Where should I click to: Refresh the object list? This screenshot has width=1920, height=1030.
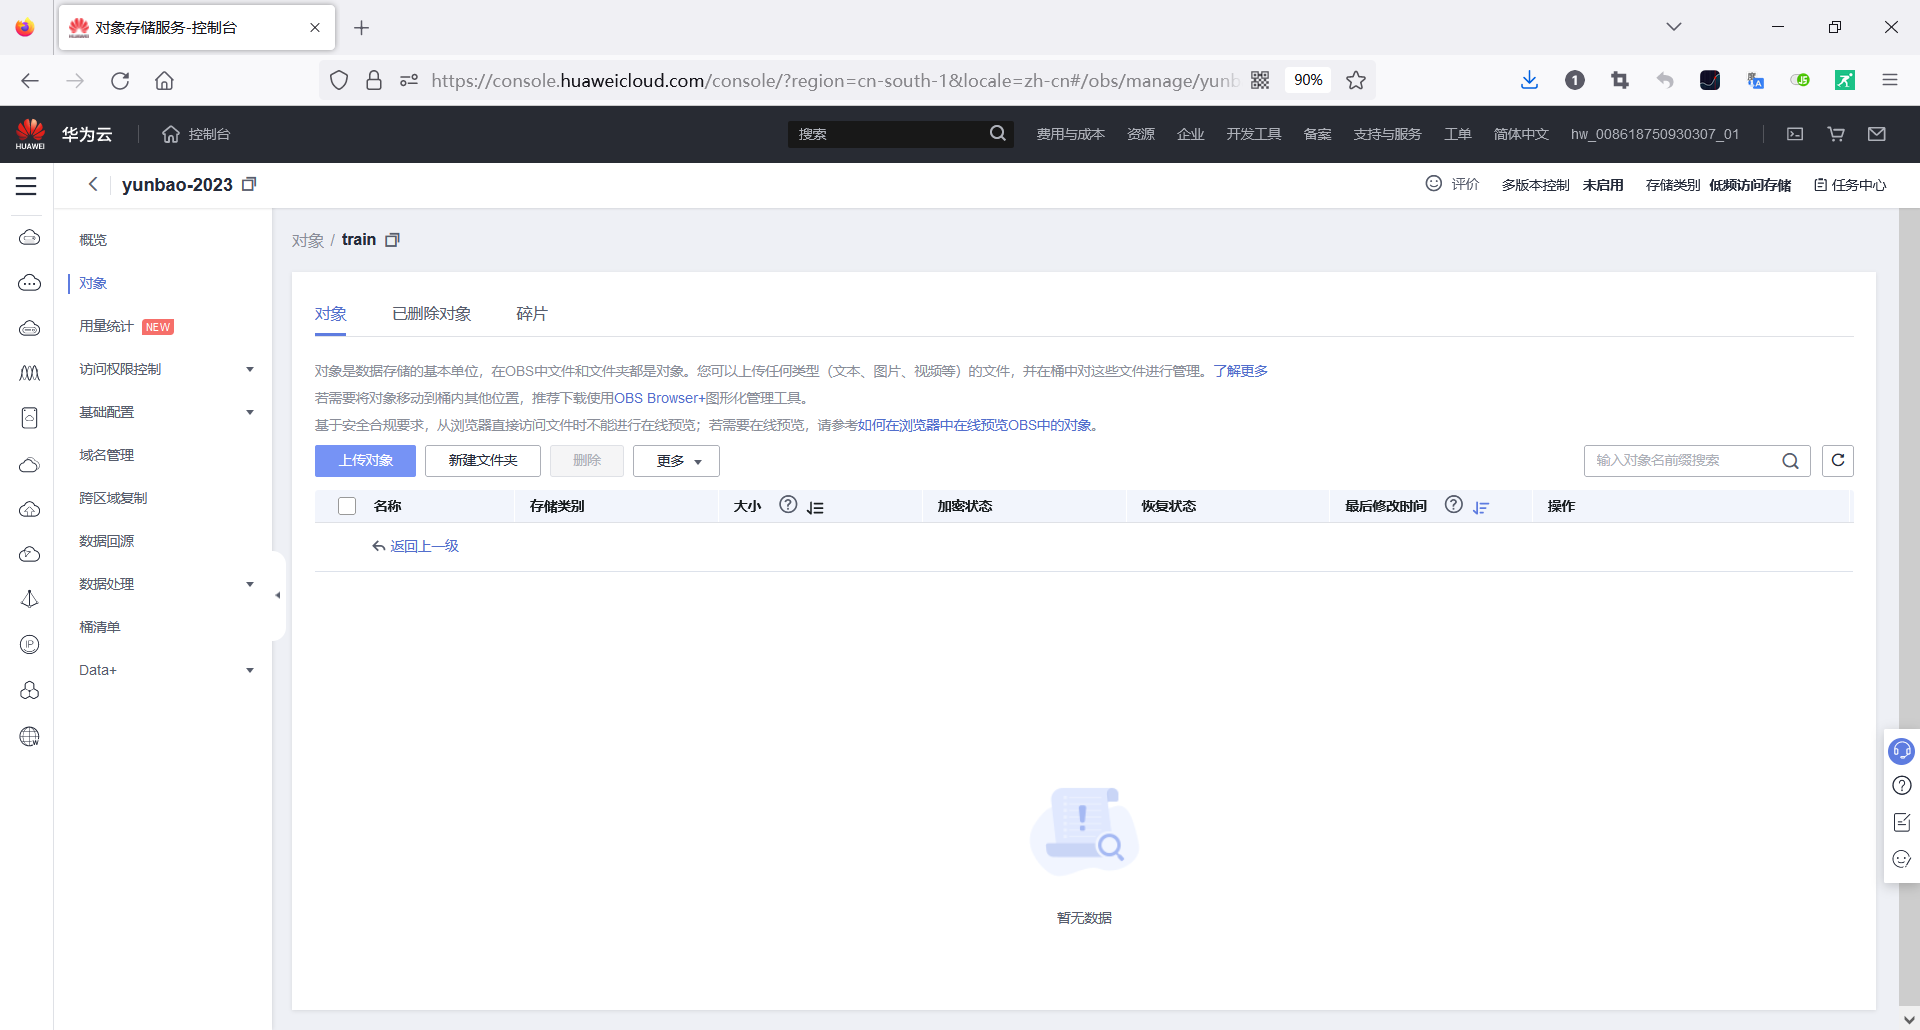pos(1838,460)
